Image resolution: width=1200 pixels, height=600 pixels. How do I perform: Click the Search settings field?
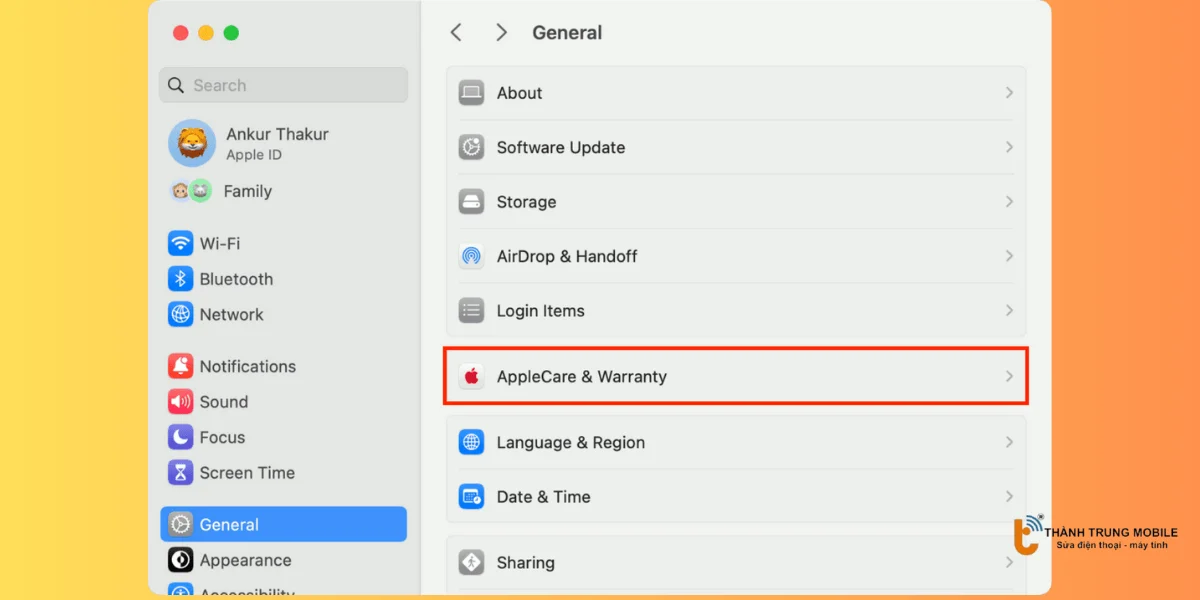click(283, 85)
